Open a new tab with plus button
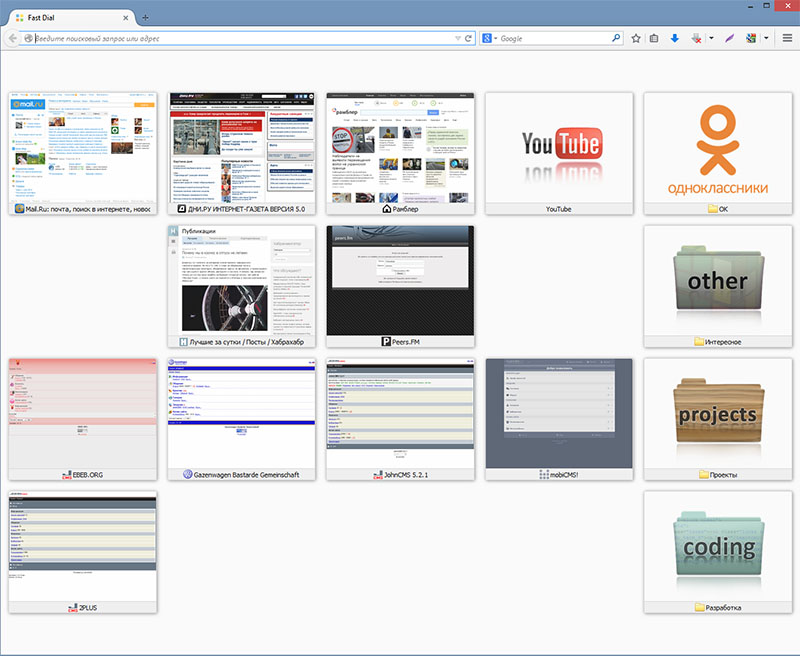Image resolution: width=800 pixels, height=656 pixels. coord(146,18)
